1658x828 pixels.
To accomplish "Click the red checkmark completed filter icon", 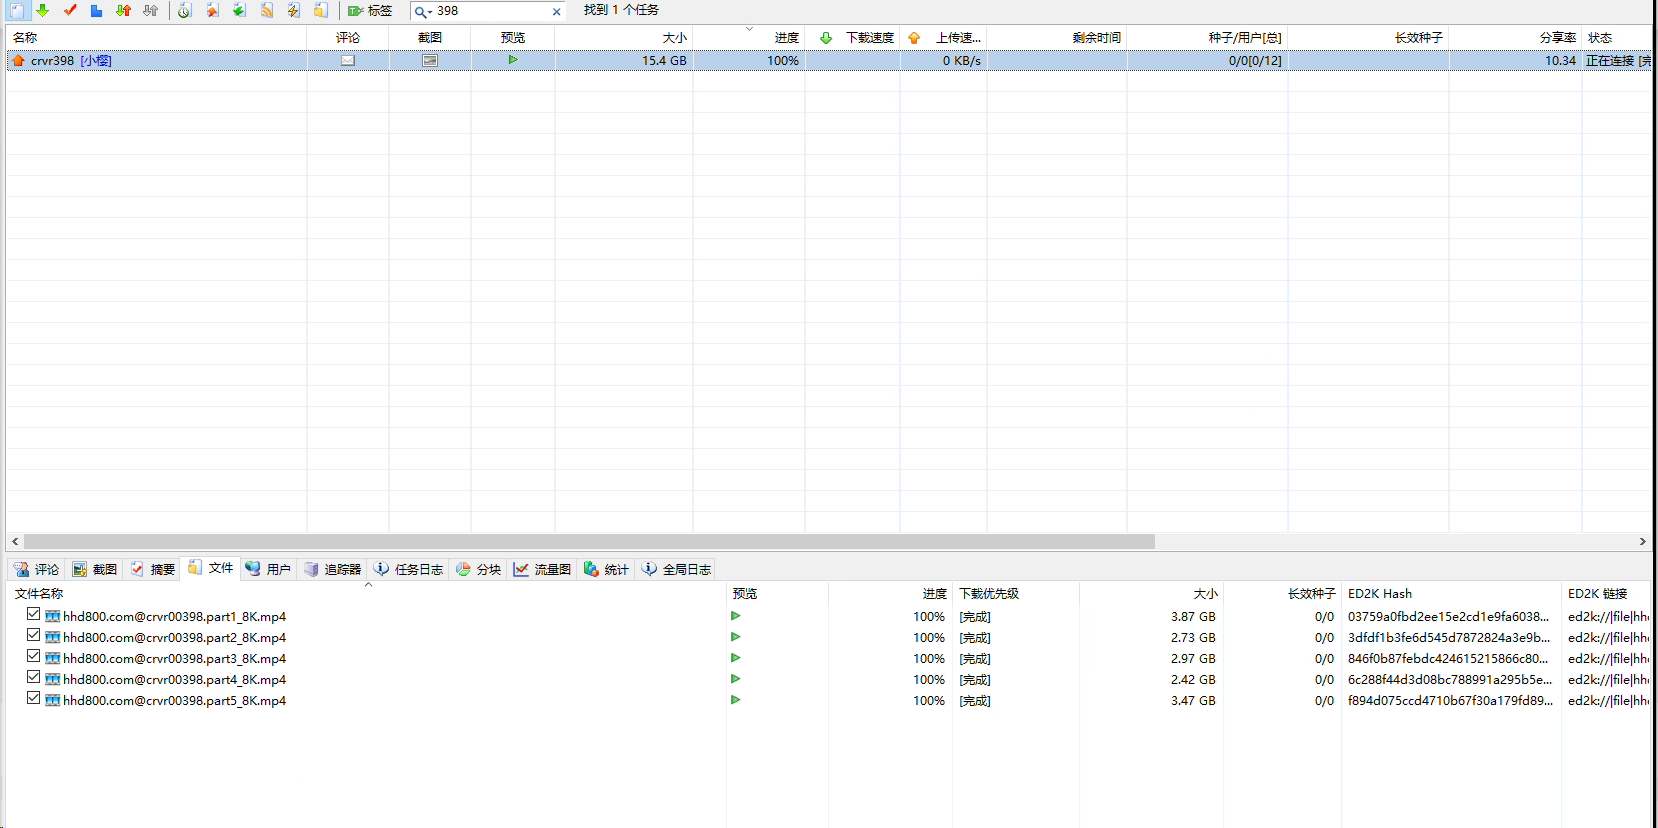I will click(x=70, y=11).
